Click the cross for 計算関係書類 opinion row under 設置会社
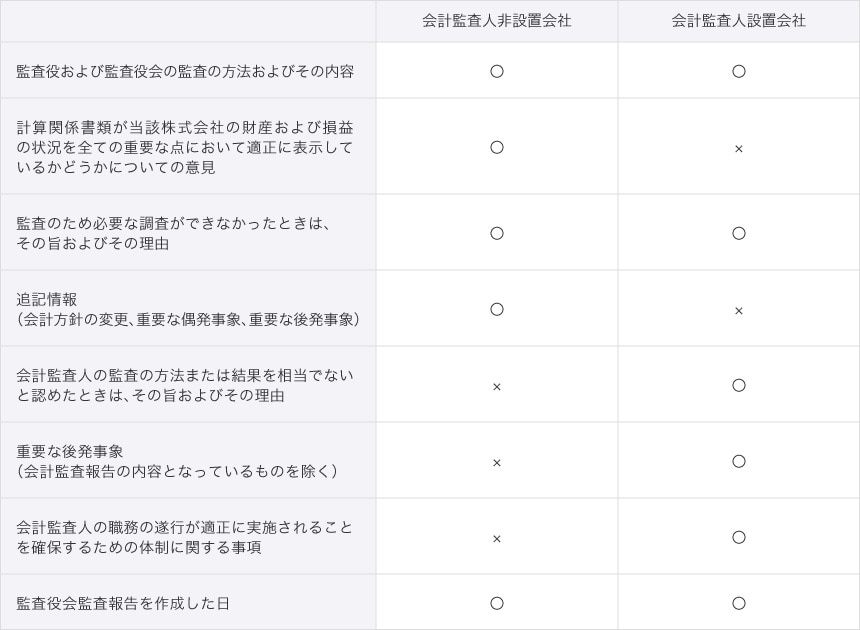This screenshot has width=860, height=630. pyautogui.click(x=738, y=149)
